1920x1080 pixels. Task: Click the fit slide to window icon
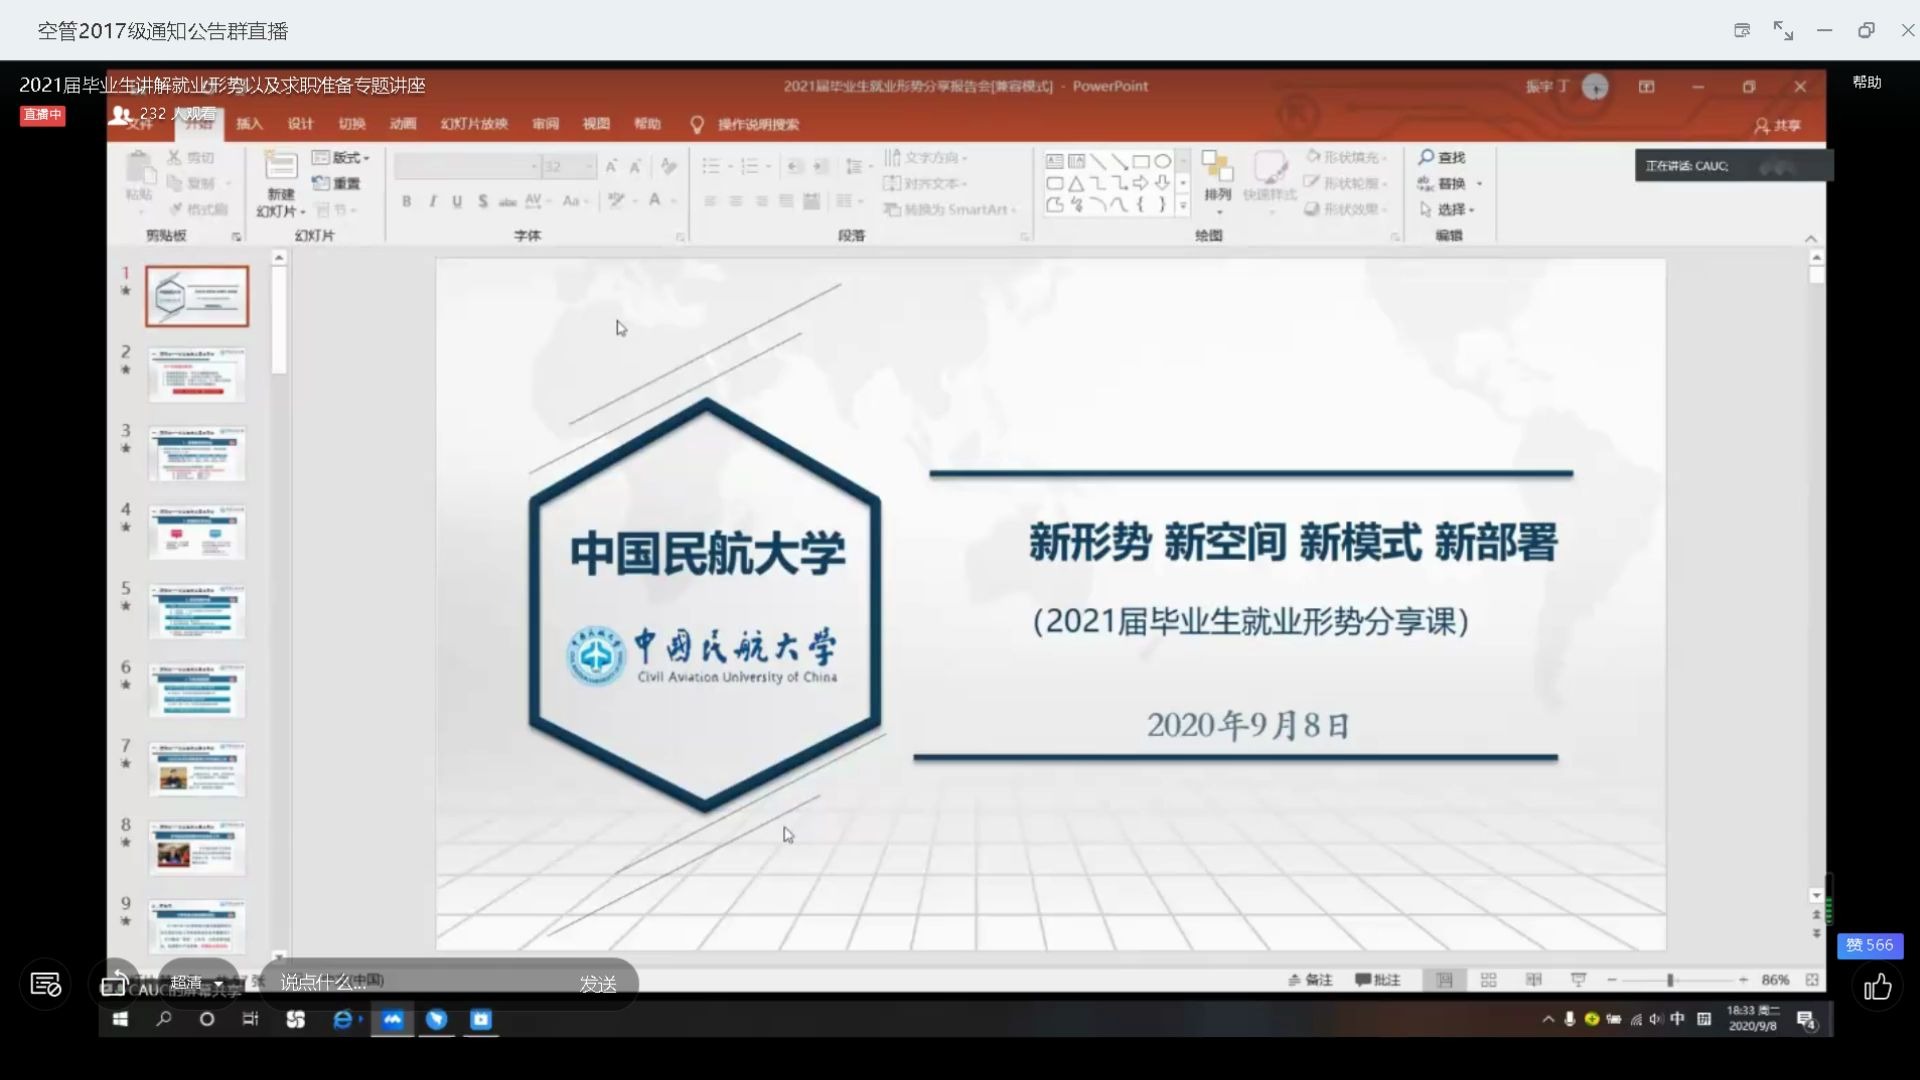click(x=1811, y=980)
